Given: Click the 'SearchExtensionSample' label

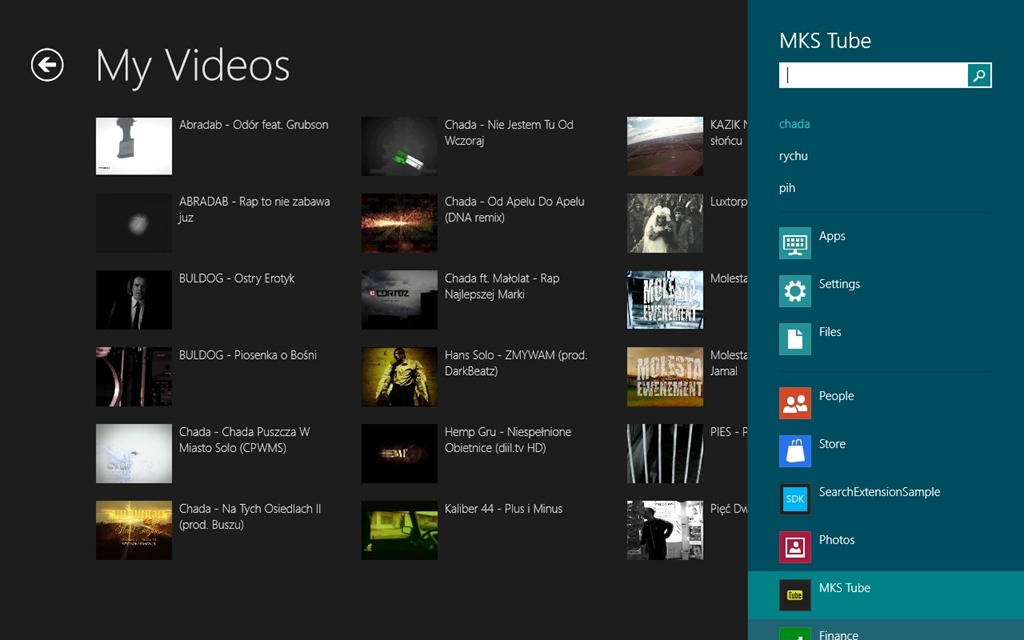Looking at the screenshot, I should [880, 492].
